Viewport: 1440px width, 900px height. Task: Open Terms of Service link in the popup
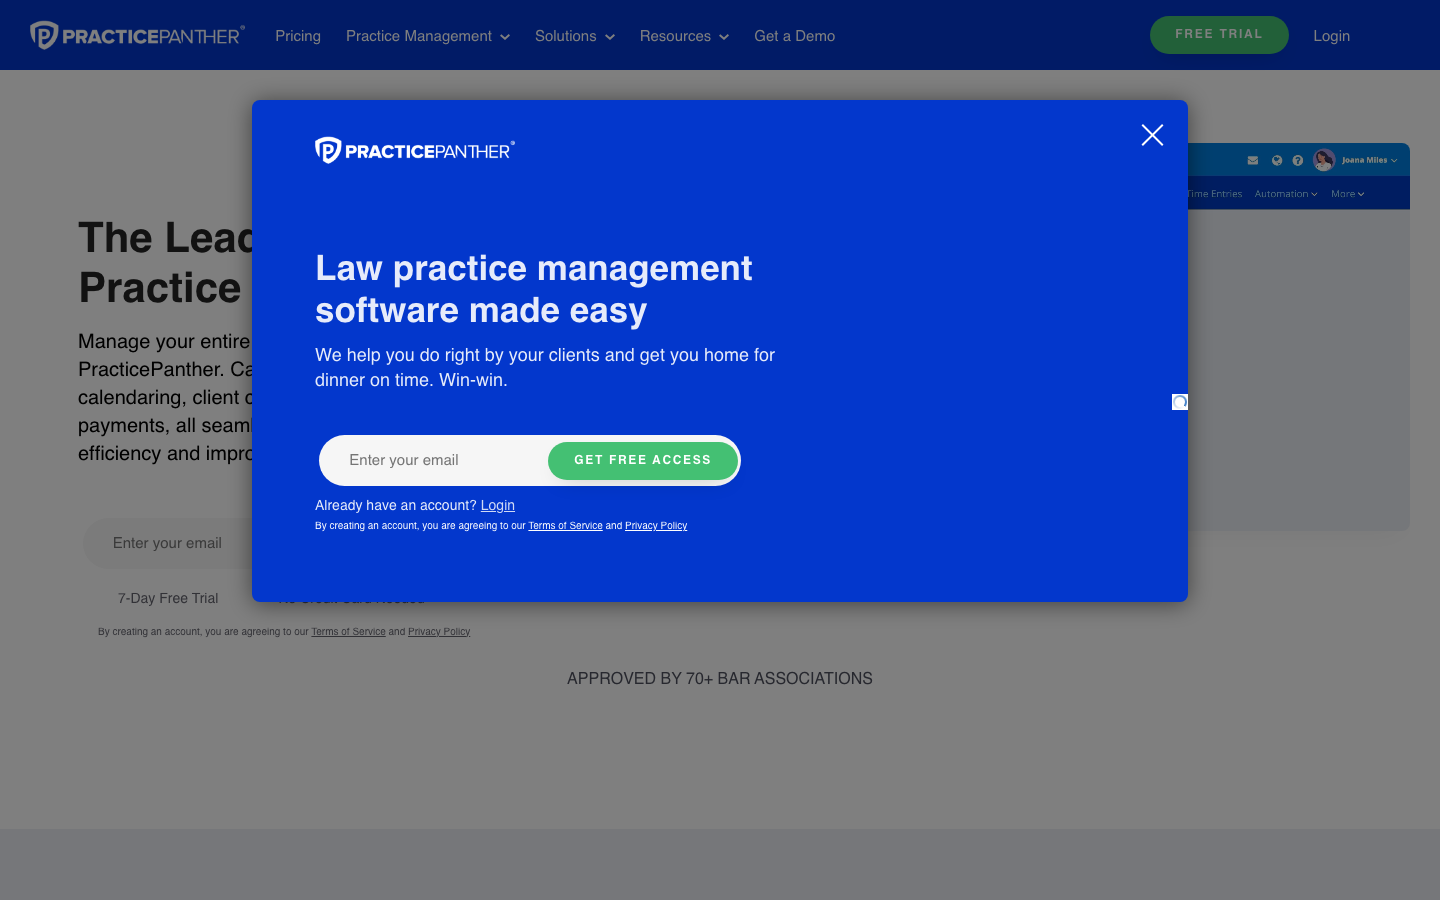[x=565, y=526]
